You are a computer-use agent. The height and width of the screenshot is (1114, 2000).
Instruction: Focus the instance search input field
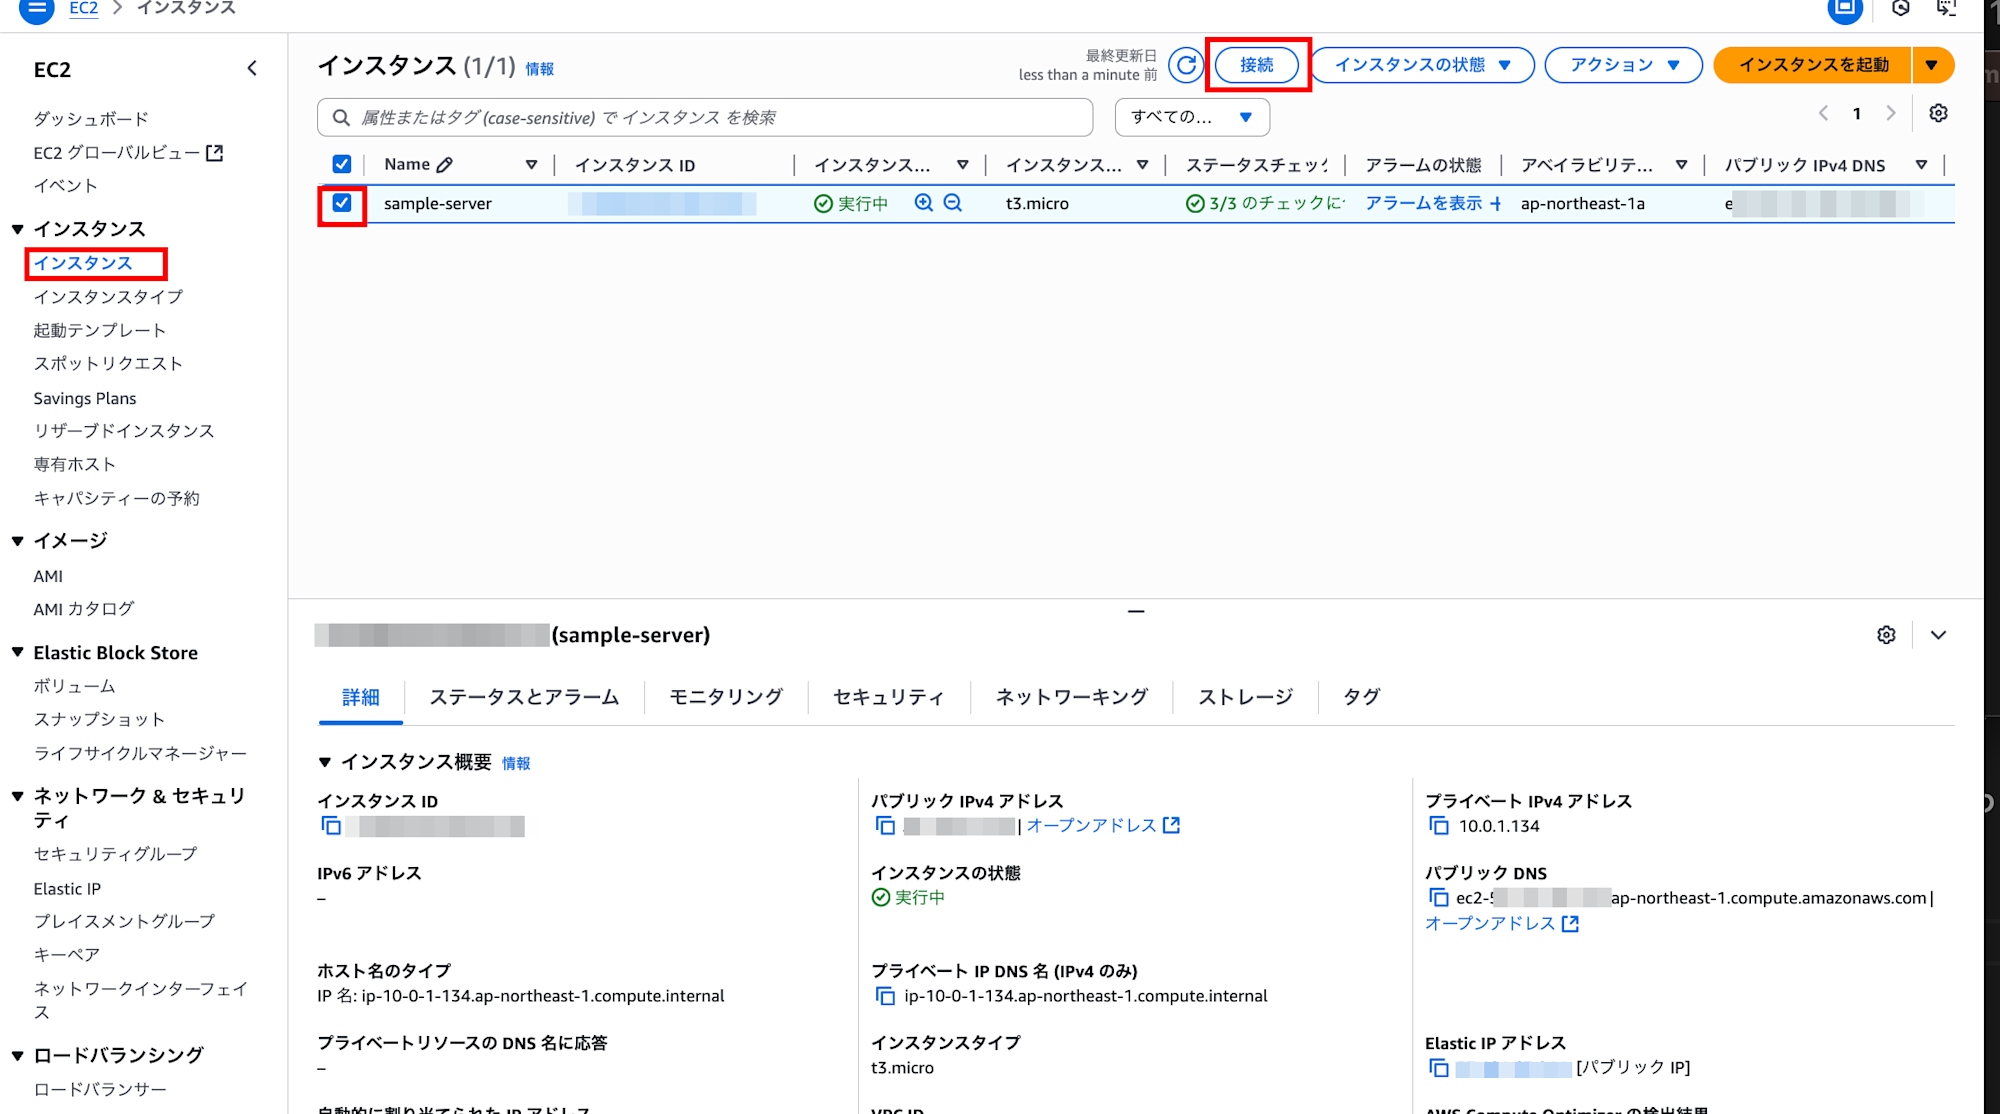point(705,117)
